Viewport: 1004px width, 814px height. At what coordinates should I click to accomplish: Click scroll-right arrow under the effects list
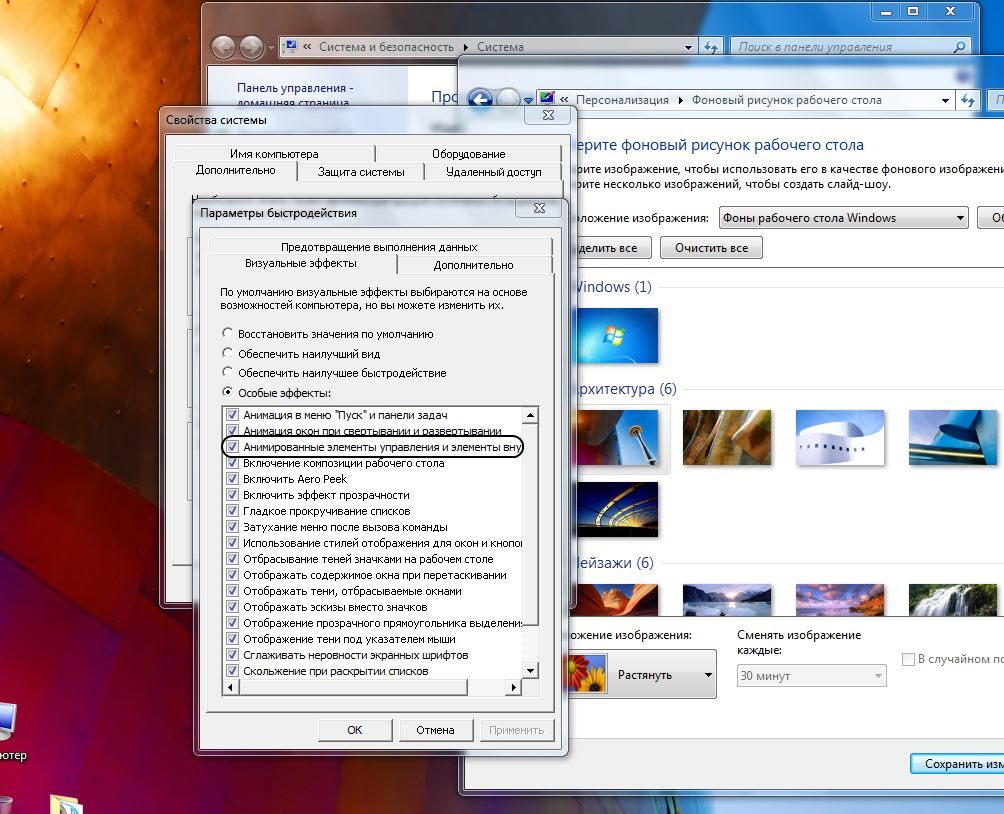click(515, 687)
